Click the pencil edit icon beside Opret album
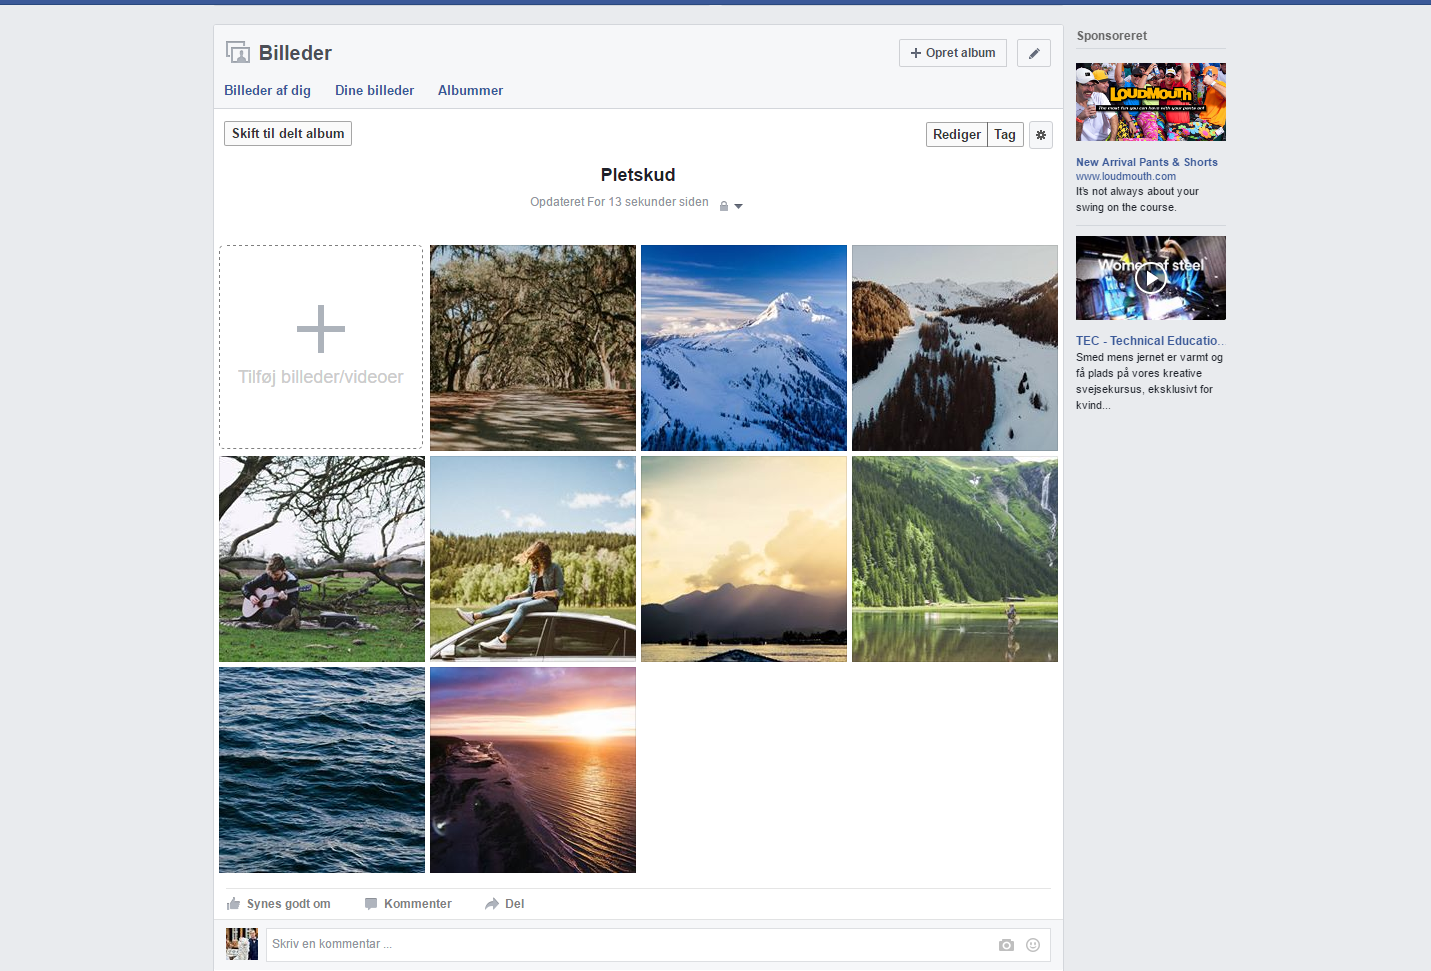 point(1033,53)
